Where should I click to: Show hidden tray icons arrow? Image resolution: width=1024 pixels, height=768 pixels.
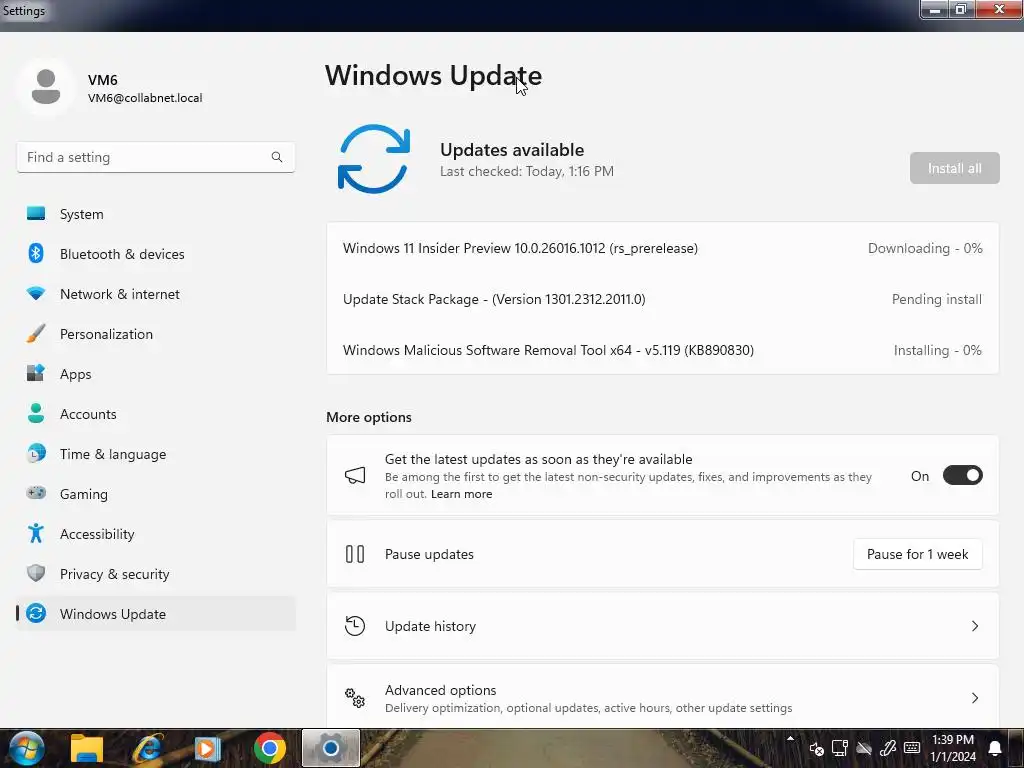790,739
